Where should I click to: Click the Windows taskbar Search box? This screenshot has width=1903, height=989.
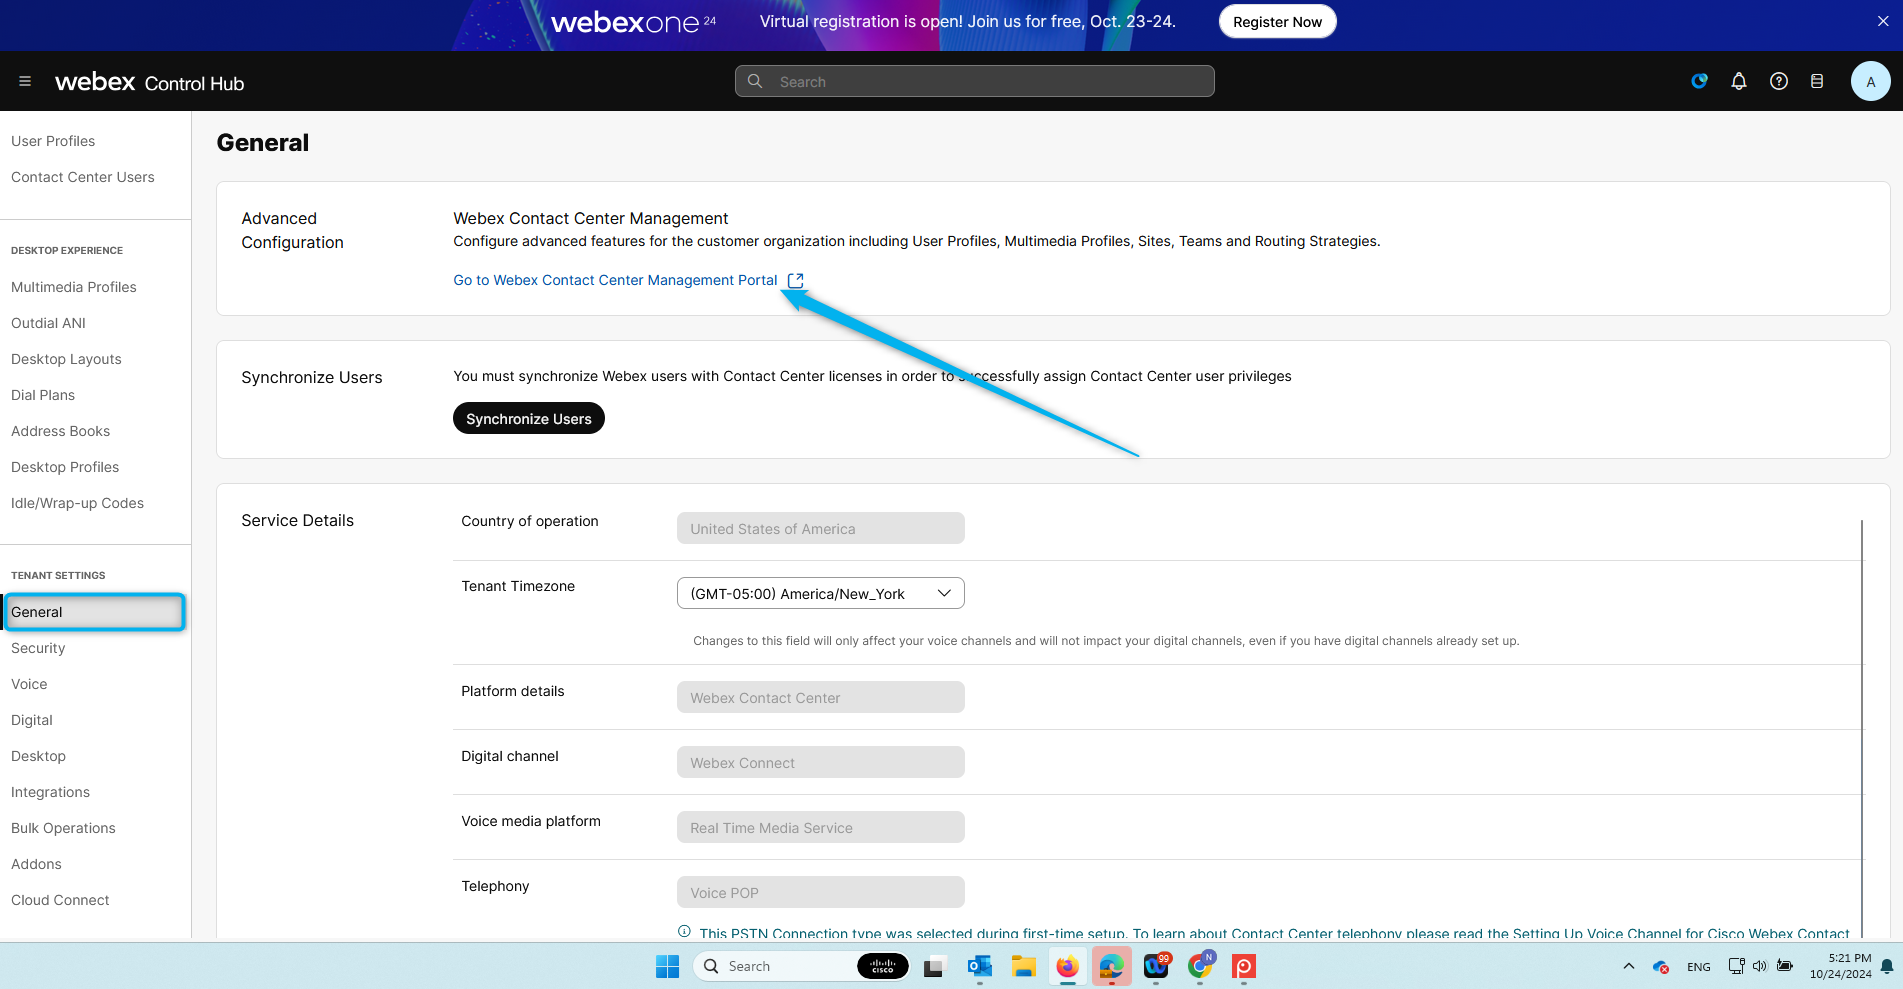(x=801, y=966)
